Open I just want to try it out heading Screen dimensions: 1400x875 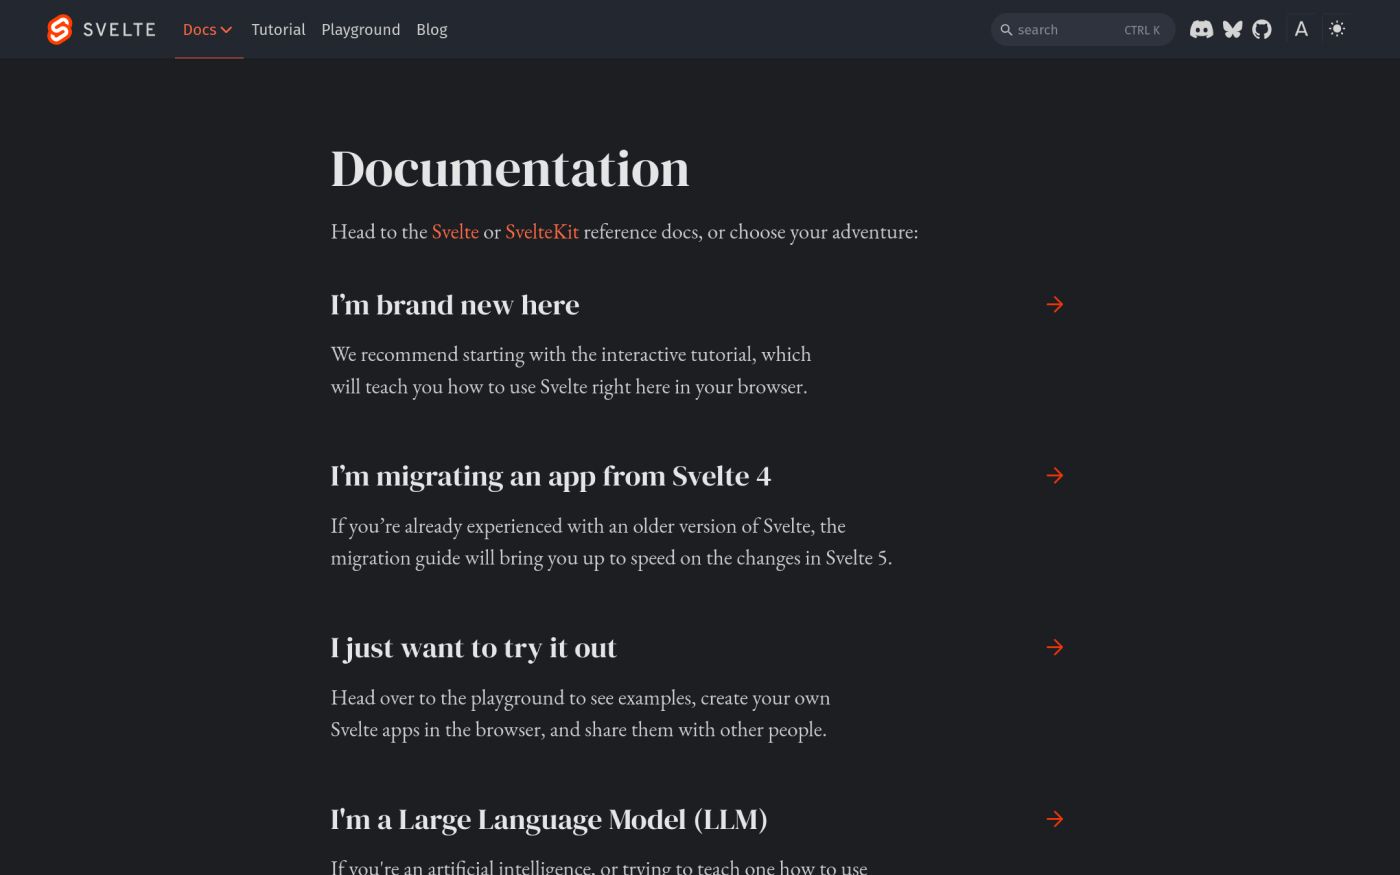pos(474,648)
